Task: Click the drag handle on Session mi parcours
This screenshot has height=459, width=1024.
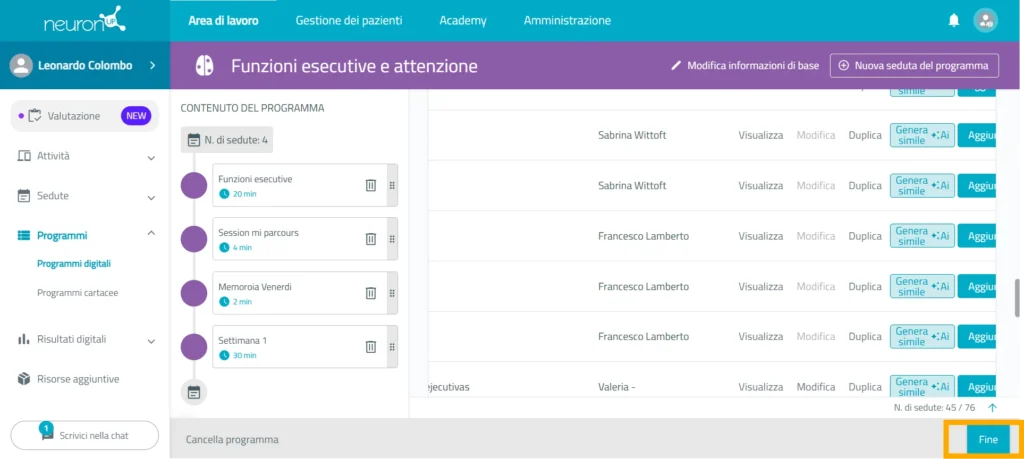Action: (x=392, y=239)
